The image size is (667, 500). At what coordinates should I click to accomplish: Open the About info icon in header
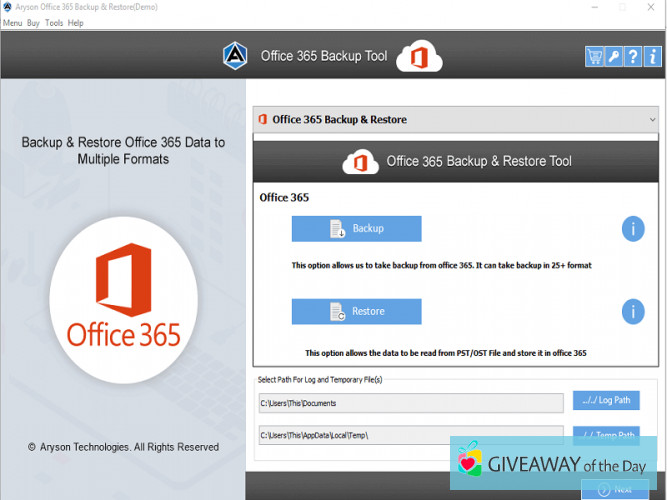click(x=651, y=57)
